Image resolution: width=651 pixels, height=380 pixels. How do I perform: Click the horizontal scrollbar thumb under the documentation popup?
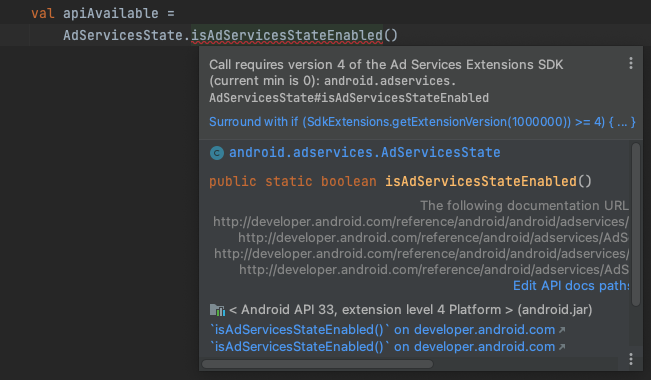[318, 364]
